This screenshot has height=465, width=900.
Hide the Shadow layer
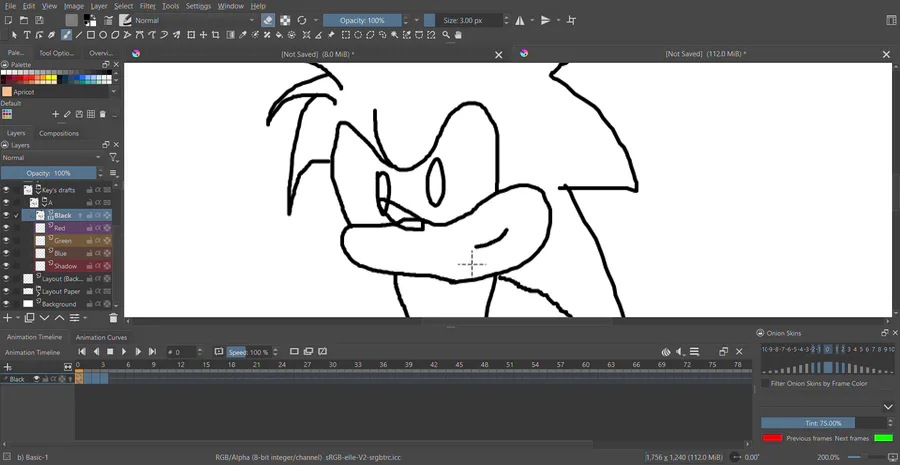pyautogui.click(x=6, y=266)
